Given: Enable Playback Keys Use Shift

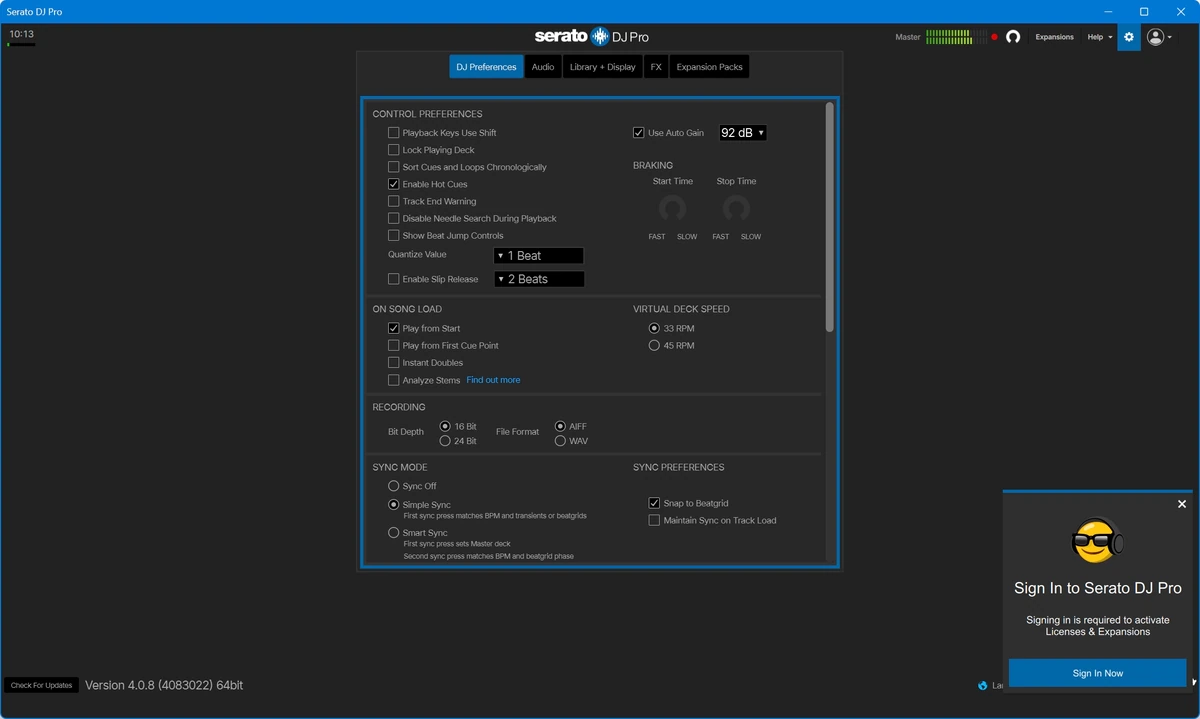Looking at the screenshot, I should [x=393, y=133].
